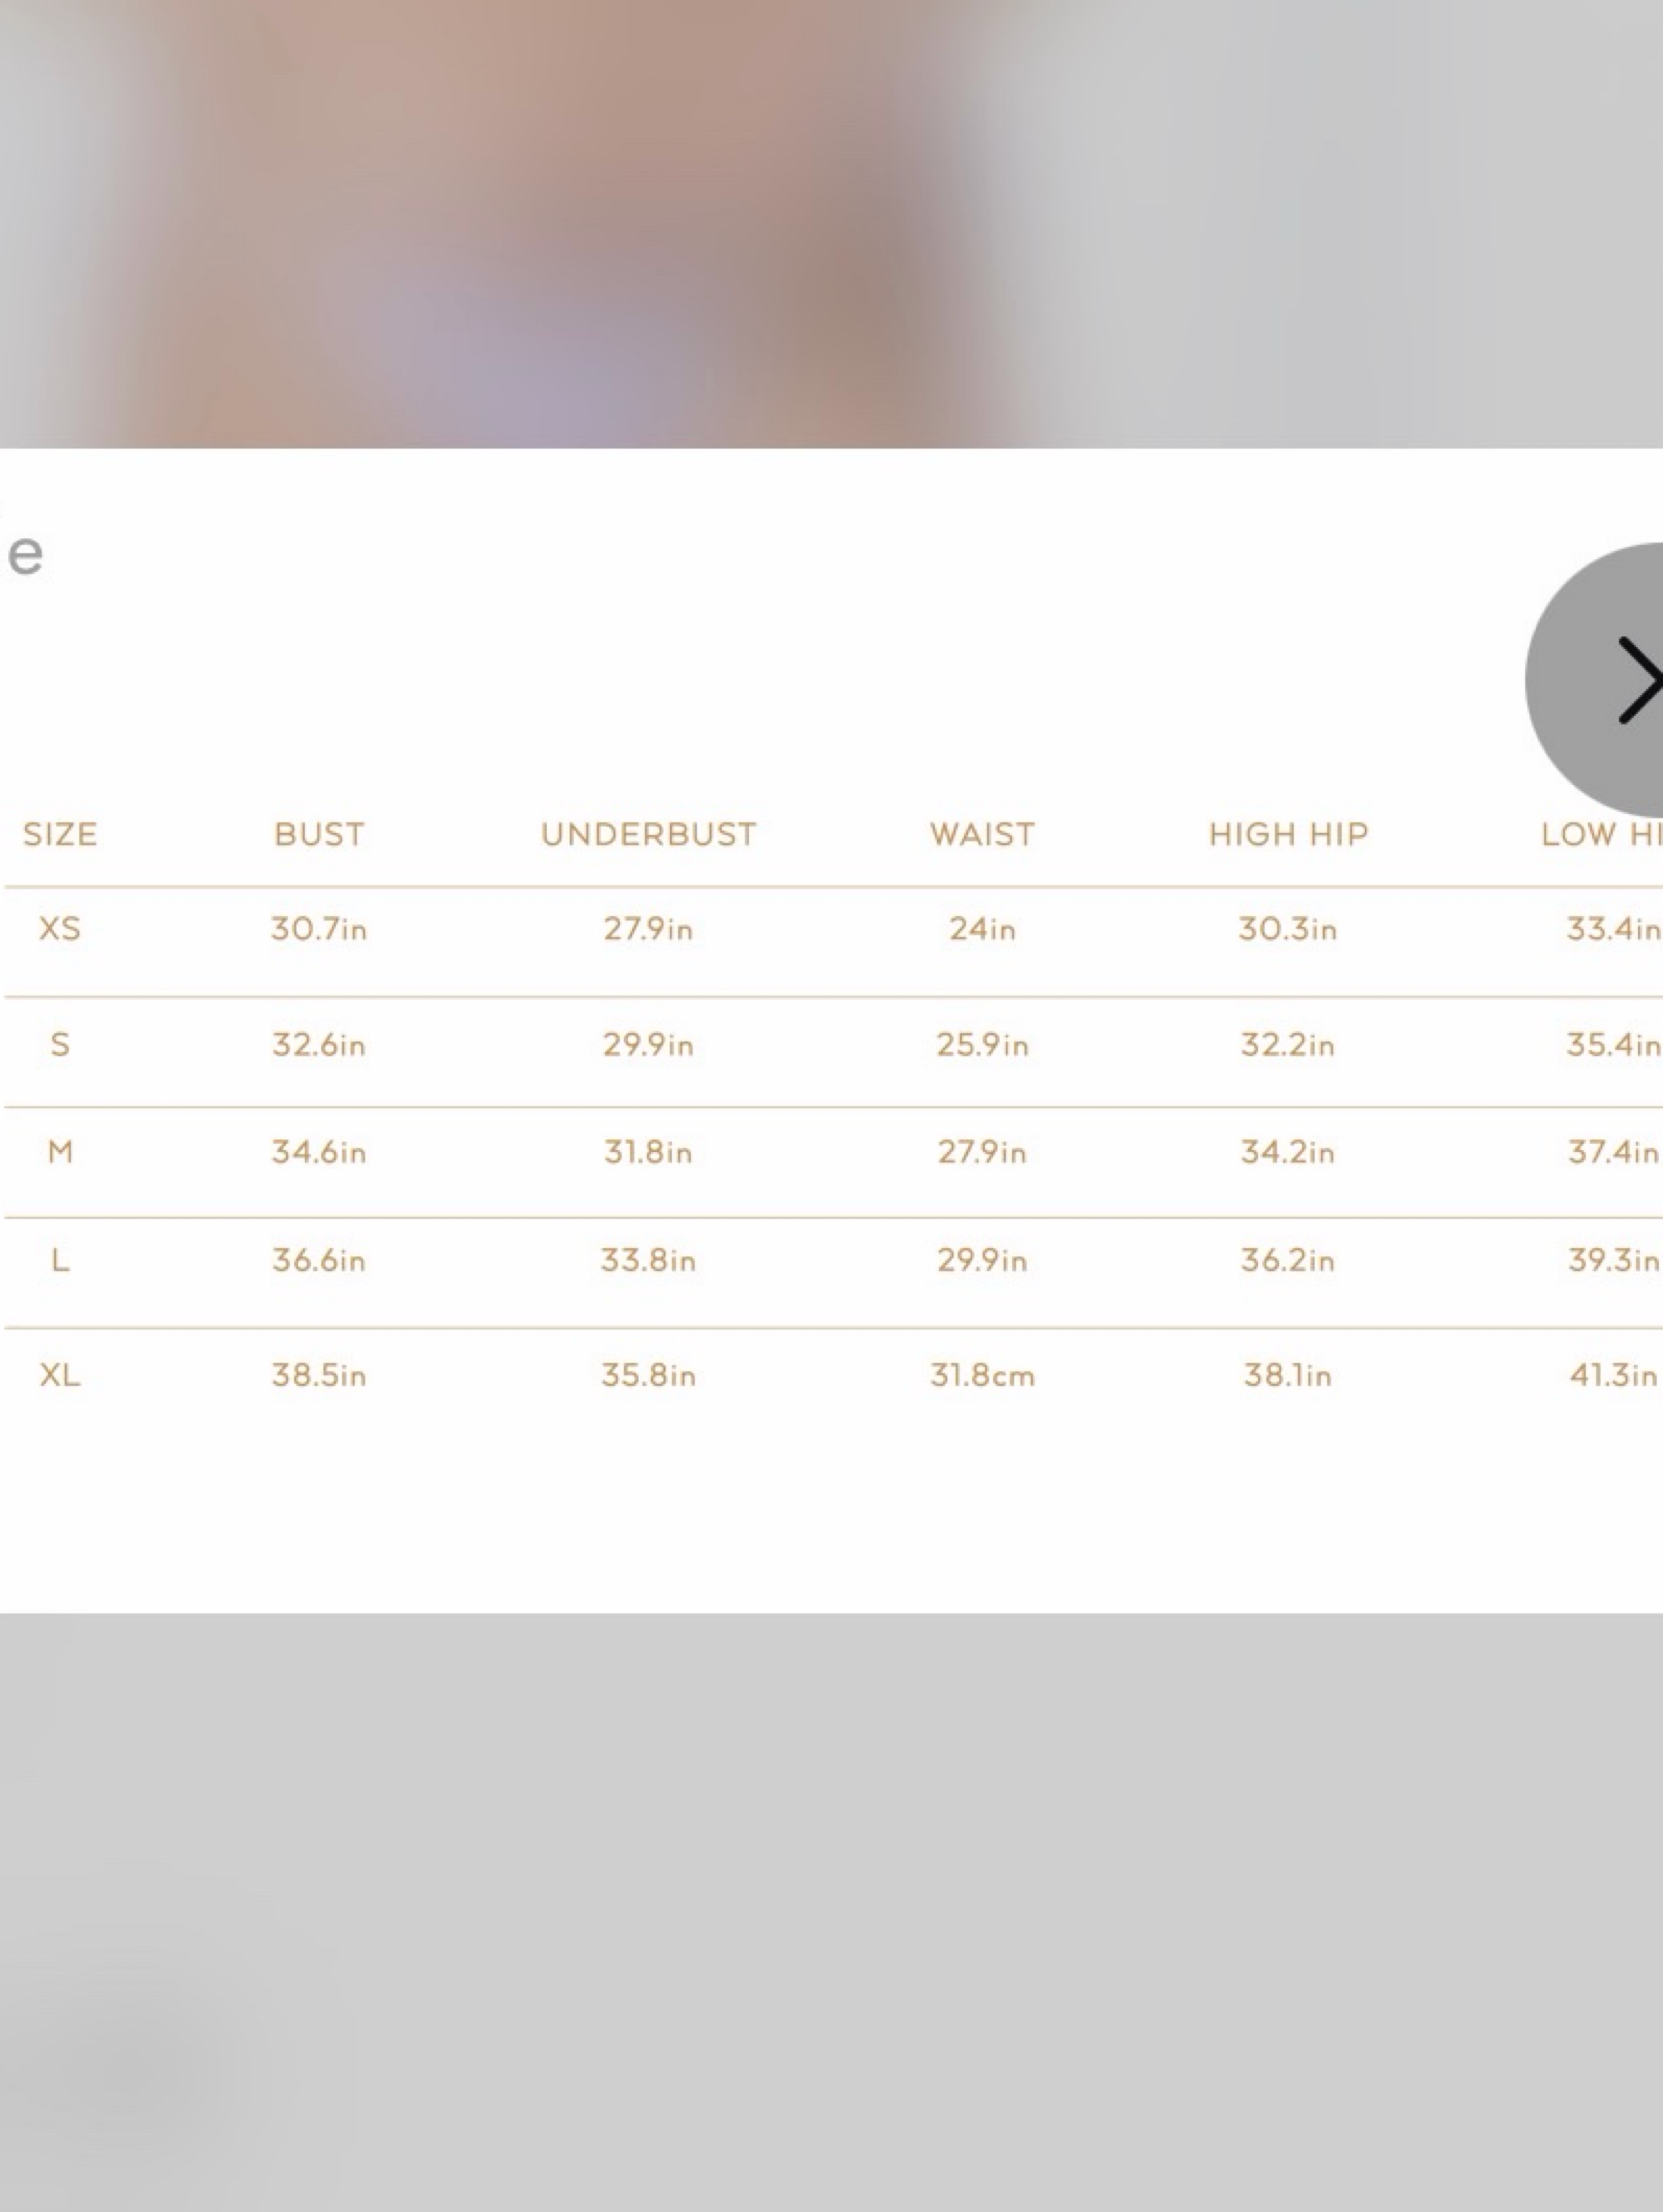Select the HIGH HIP column header
The image size is (1663, 2212).
click(x=1288, y=834)
